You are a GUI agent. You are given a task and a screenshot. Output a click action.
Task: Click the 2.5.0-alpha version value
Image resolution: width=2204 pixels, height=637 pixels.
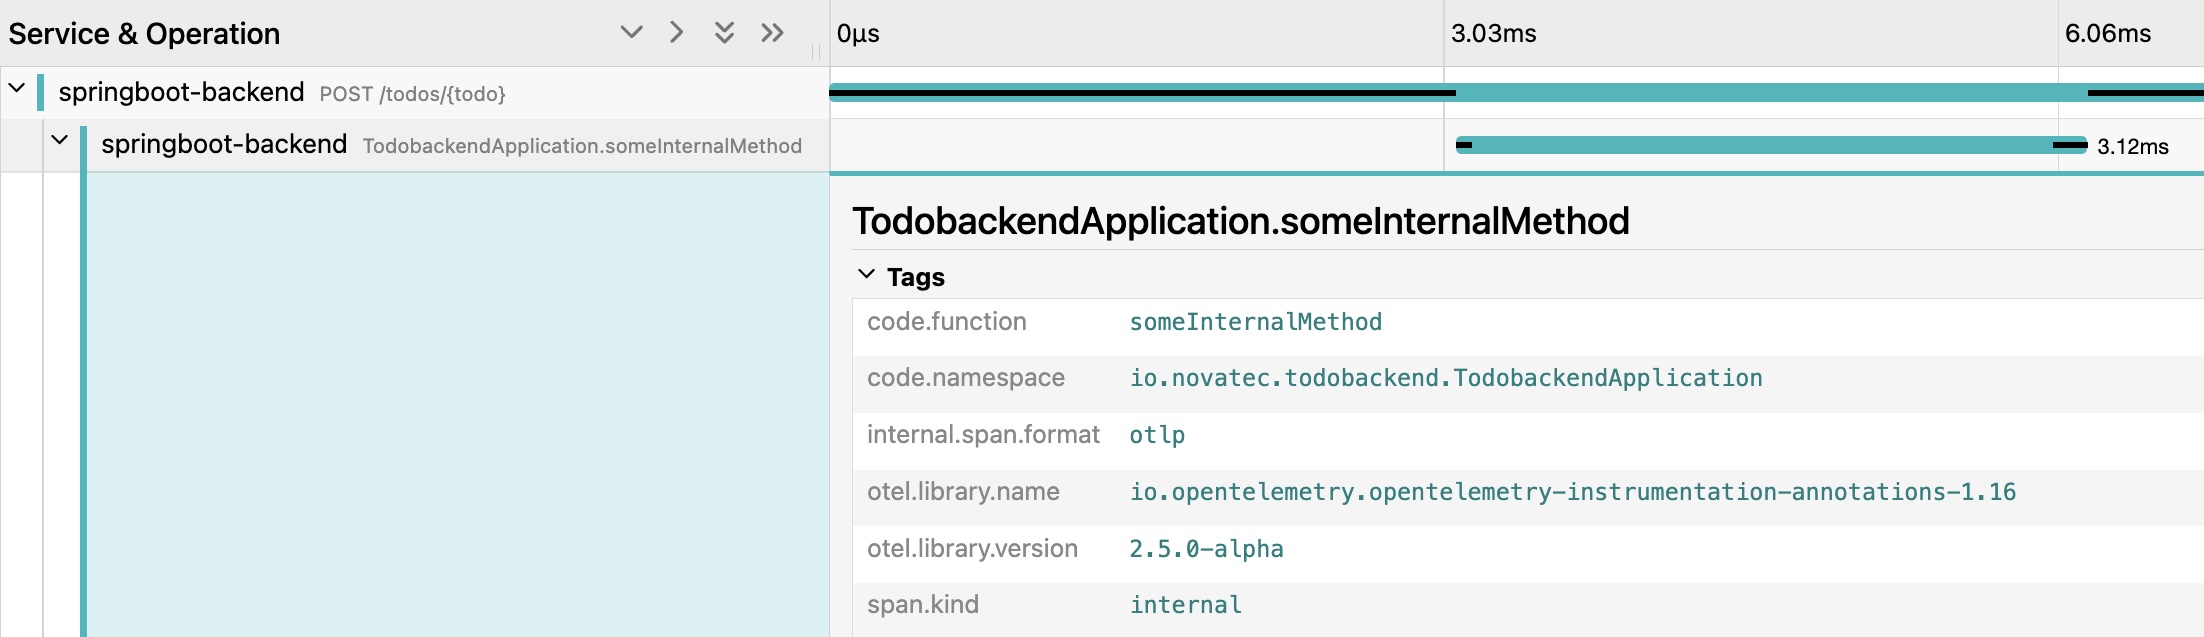[x=1206, y=549]
